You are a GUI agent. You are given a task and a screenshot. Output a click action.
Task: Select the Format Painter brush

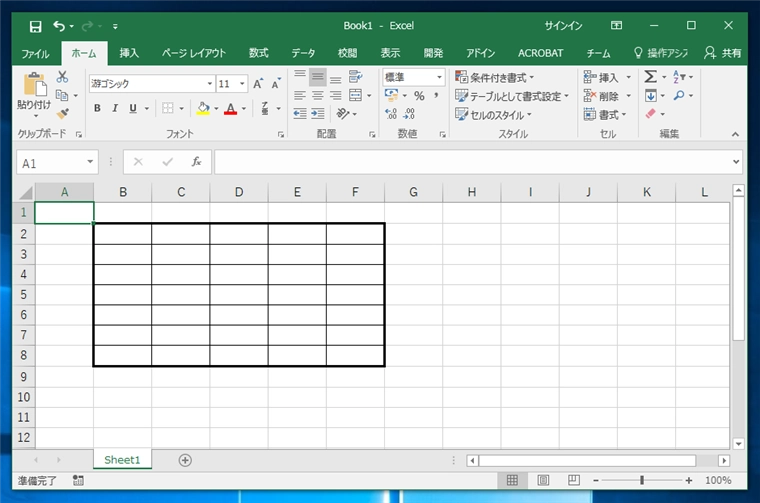pyautogui.click(x=62, y=113)
